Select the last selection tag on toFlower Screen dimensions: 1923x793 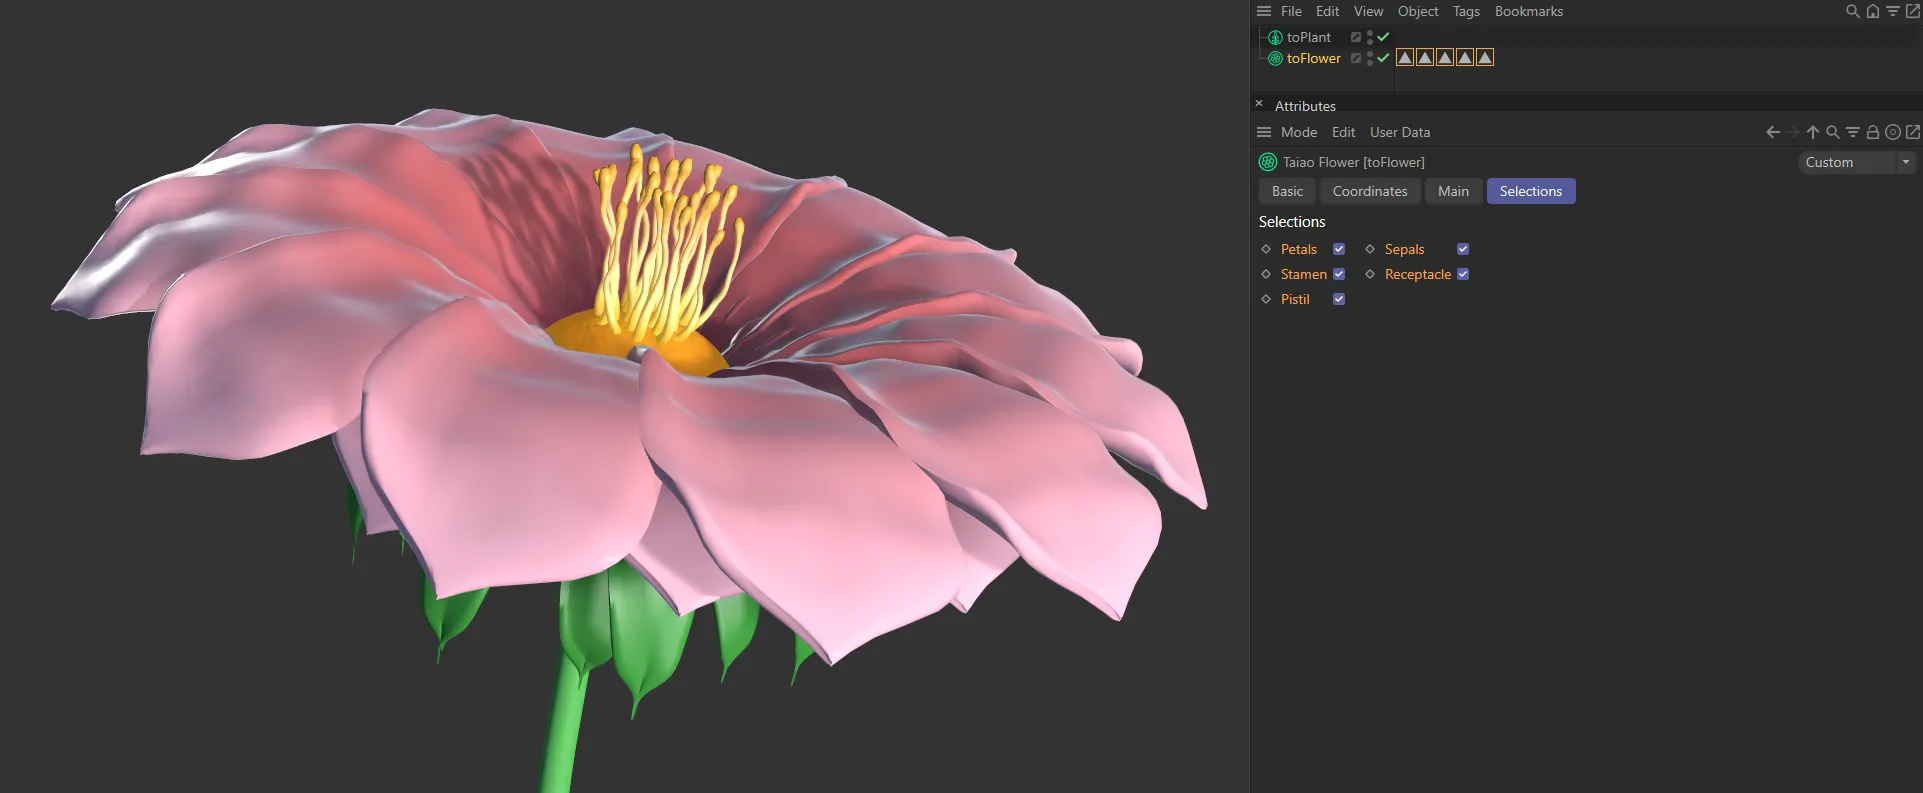tap(1485, 58)
